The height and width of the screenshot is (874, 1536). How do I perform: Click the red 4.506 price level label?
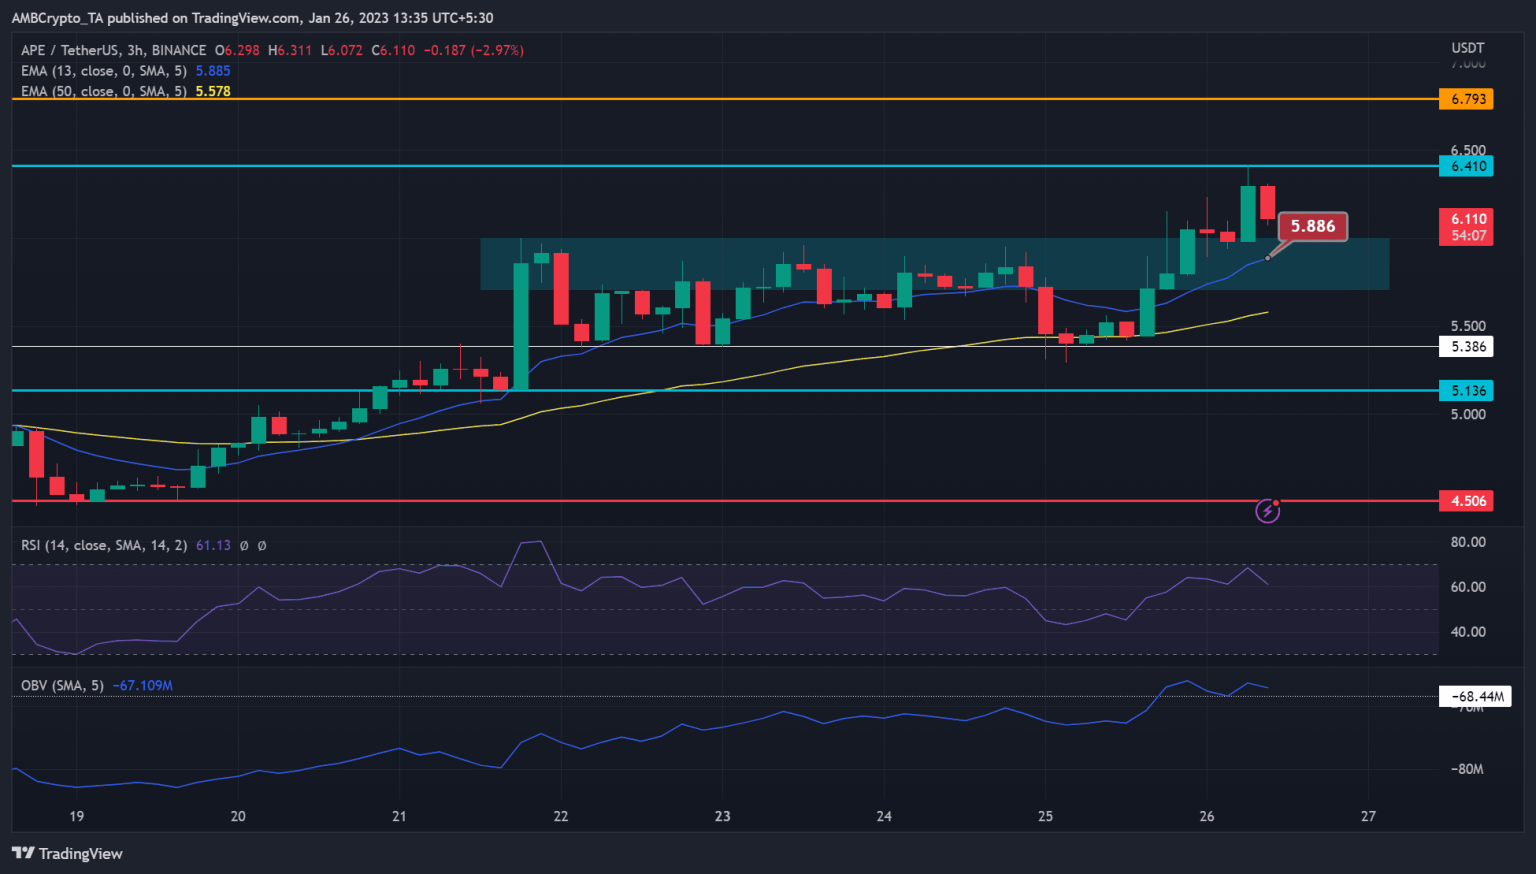(x=1467, y=501)
